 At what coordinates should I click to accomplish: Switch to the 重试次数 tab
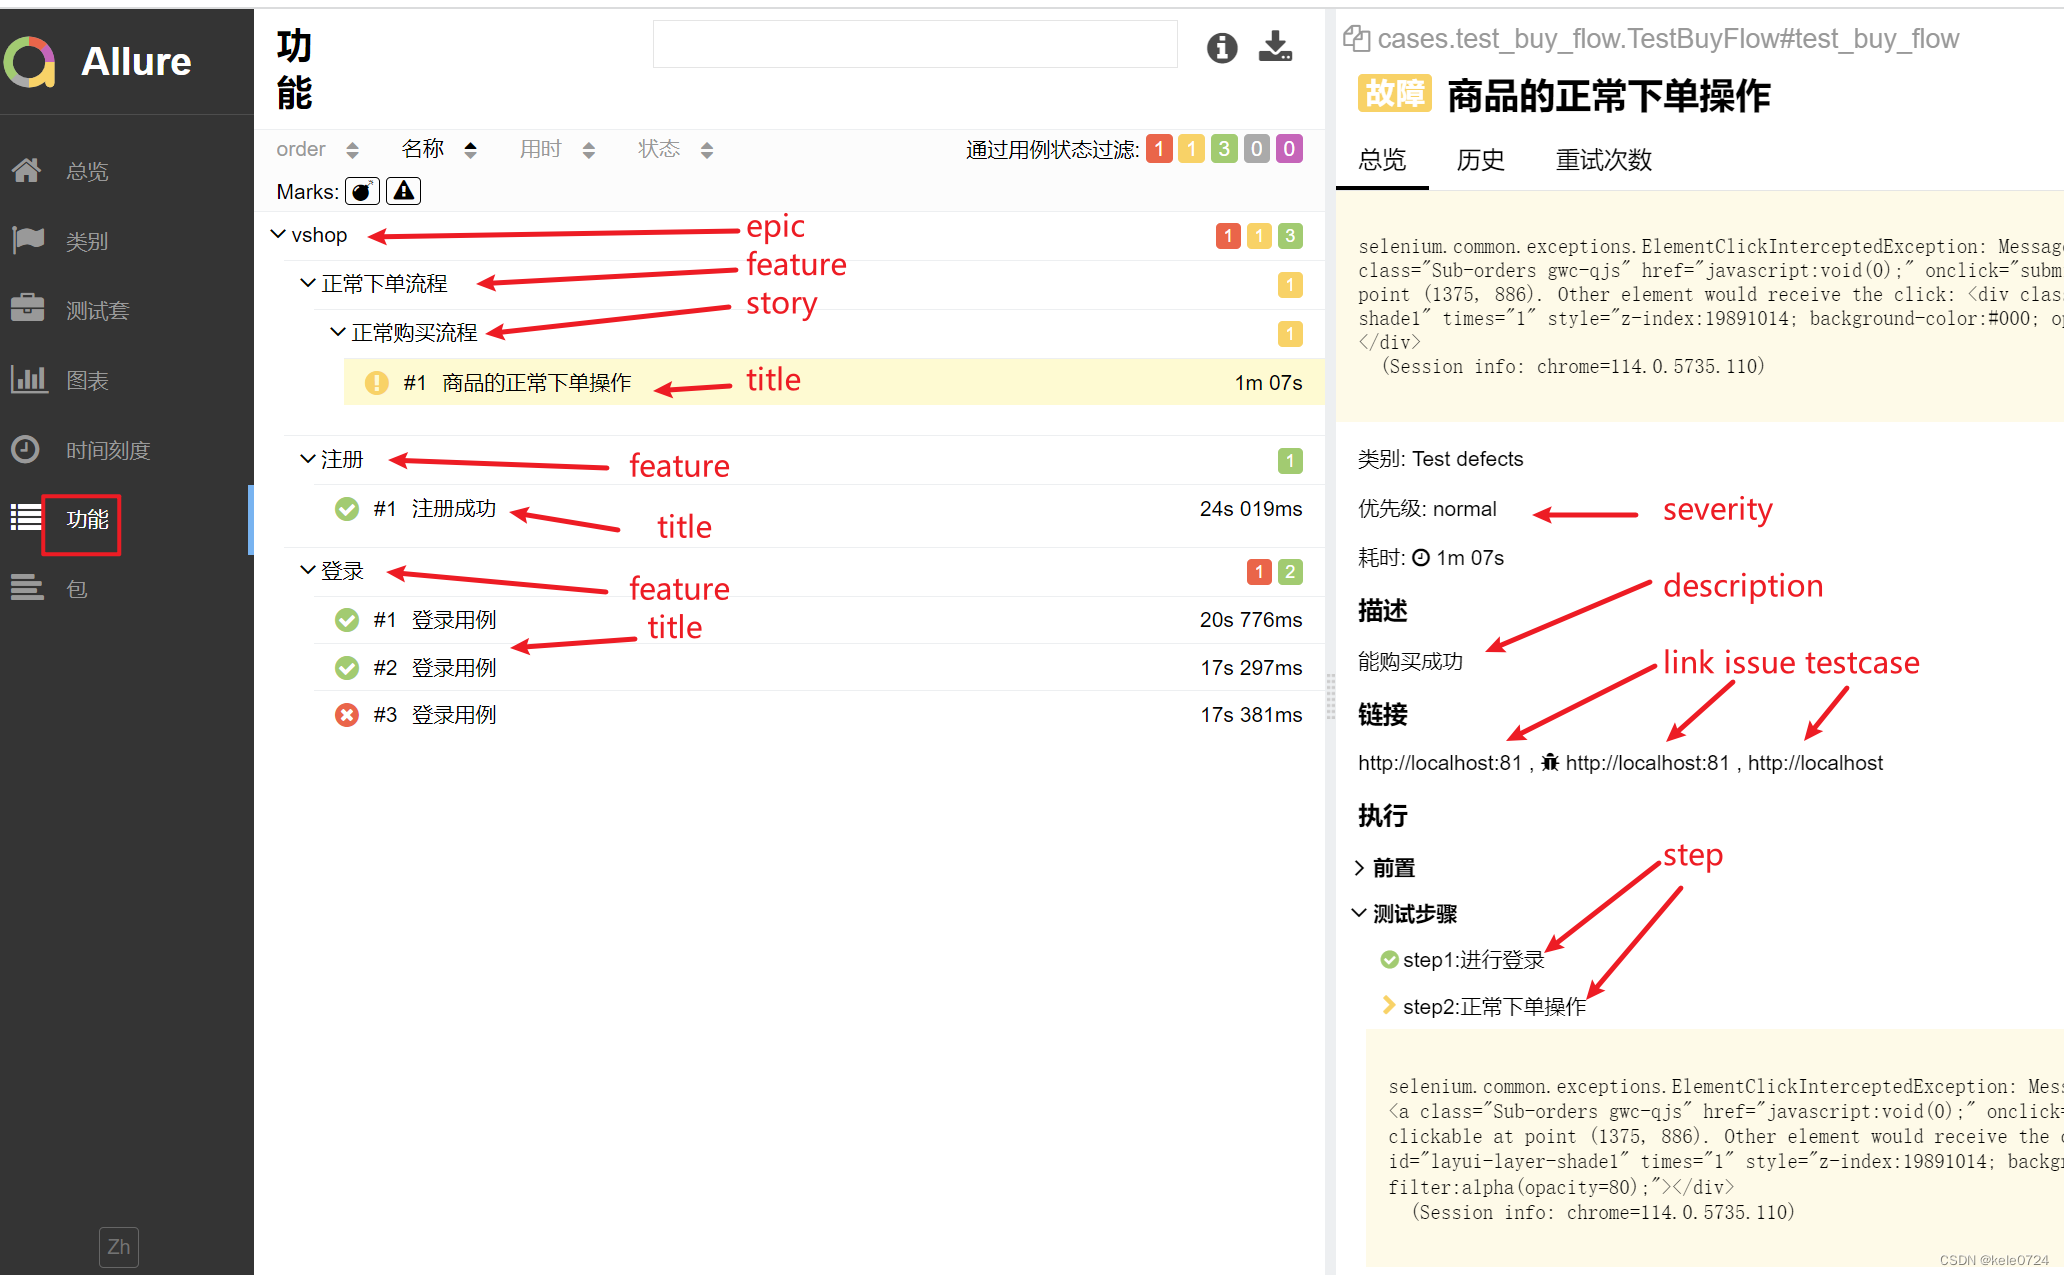(1603, 160)
